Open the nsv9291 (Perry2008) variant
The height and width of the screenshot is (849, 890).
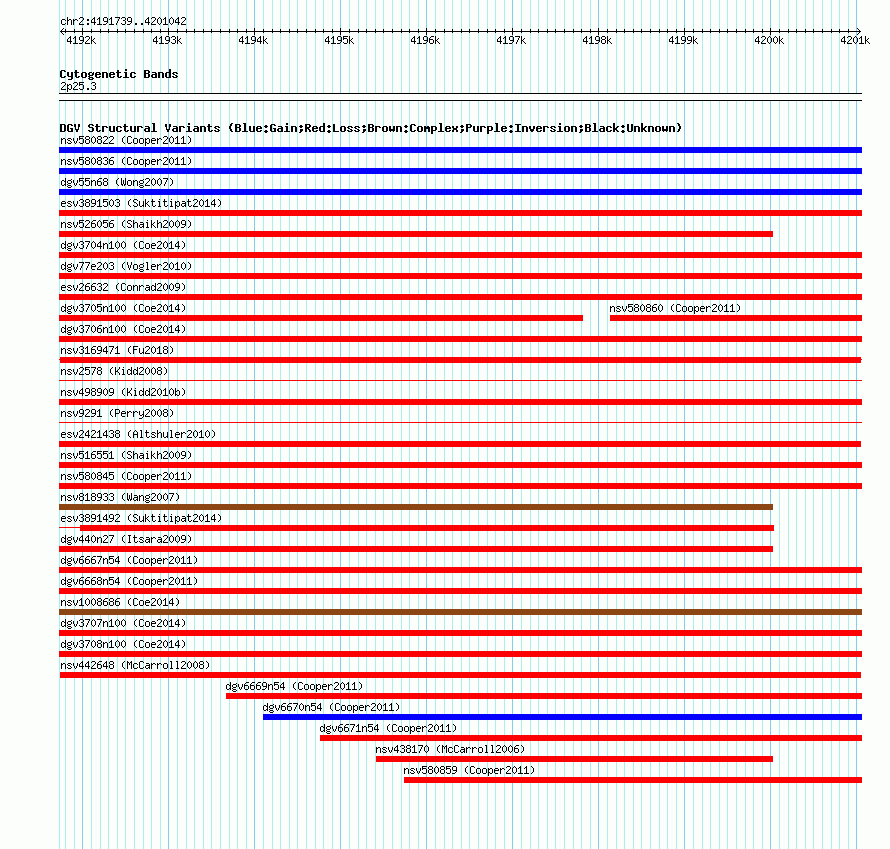click(117, 413)
